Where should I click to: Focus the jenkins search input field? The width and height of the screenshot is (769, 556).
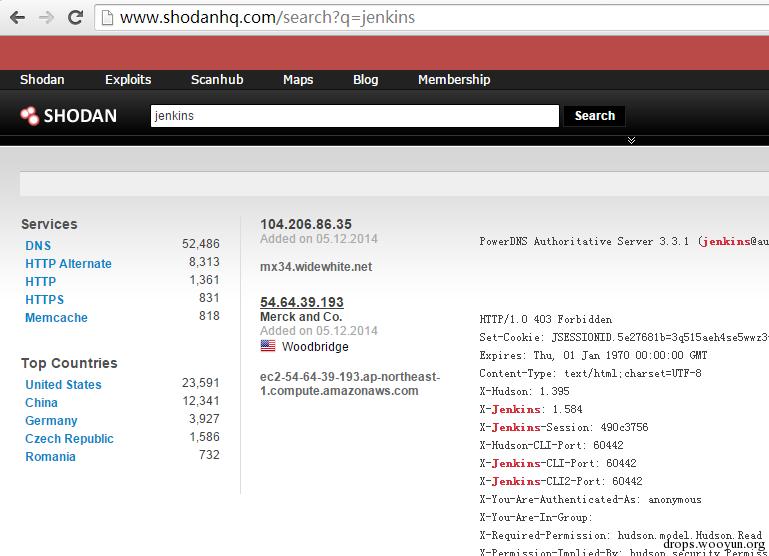[x=355, y=116]
